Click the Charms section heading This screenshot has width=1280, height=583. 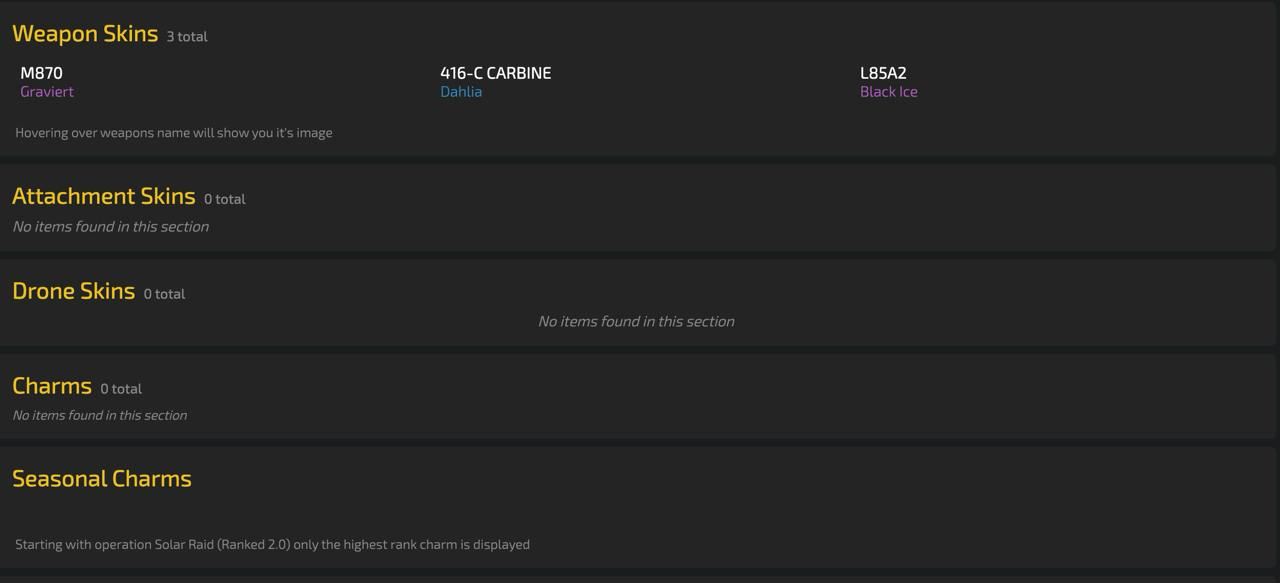52,386
